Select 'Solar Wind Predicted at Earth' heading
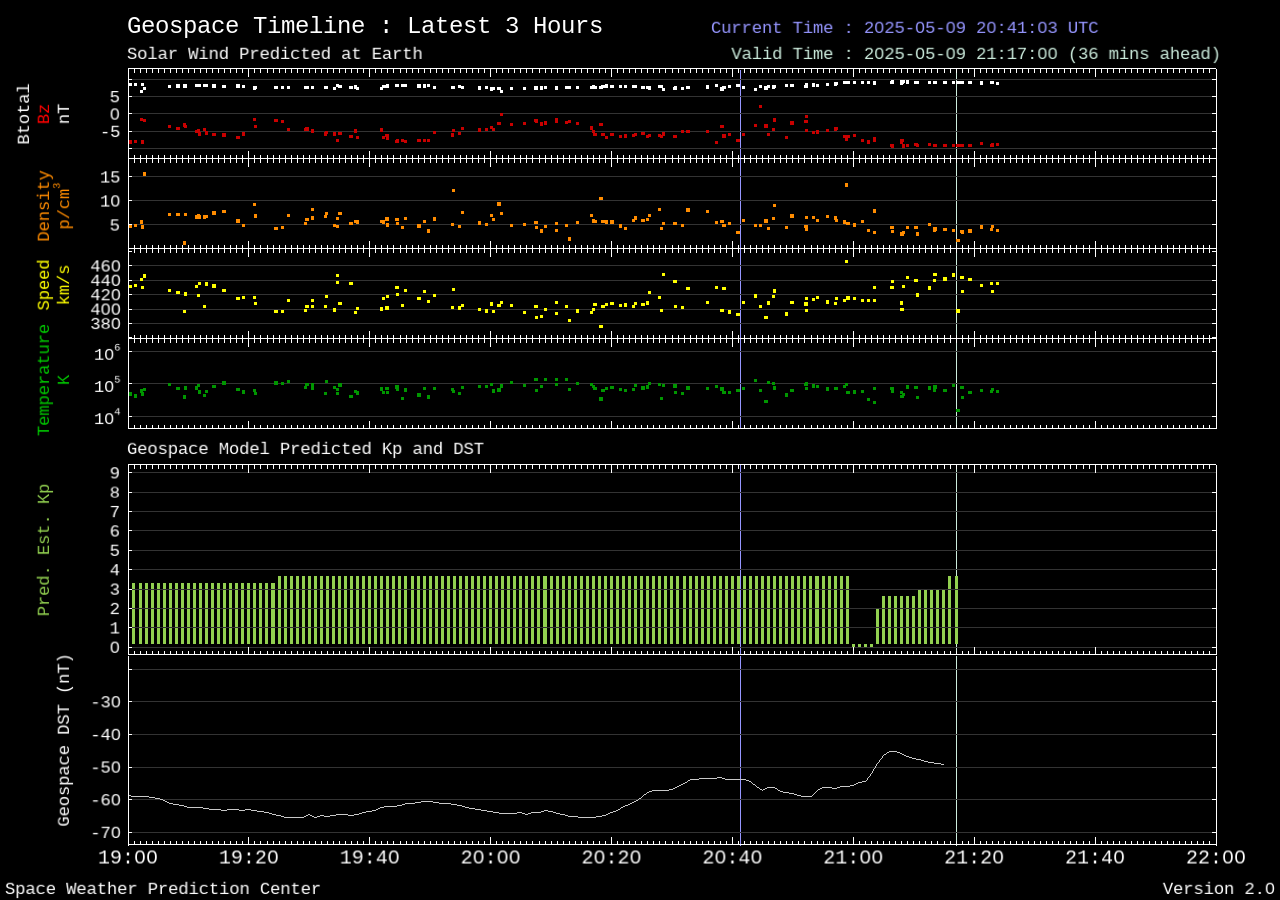The height and width of the screenshot is (900, 1280). (275, 54)
